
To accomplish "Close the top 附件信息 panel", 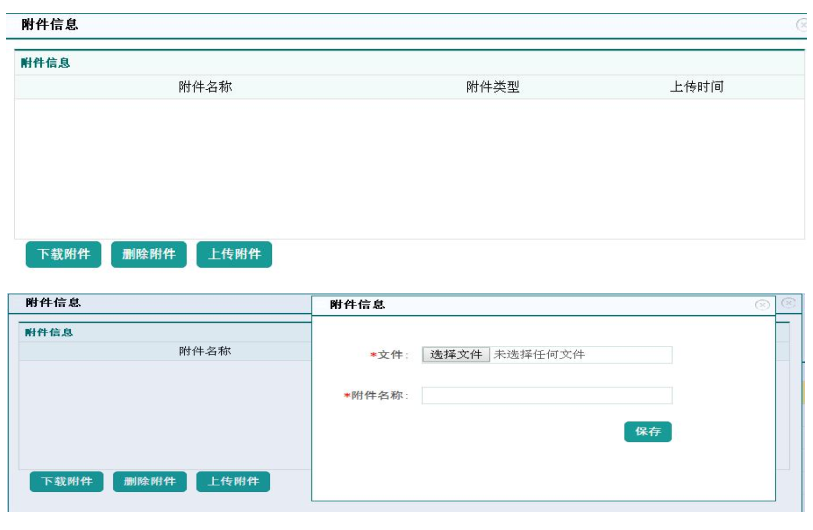I will pos(802,25).
